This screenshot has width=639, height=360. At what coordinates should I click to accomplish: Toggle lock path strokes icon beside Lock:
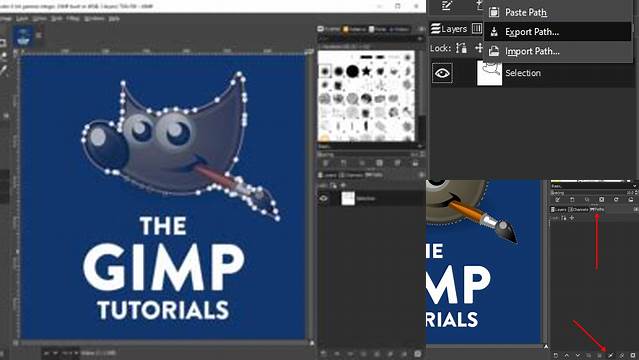pyautogui.click(x=461, y=48)
